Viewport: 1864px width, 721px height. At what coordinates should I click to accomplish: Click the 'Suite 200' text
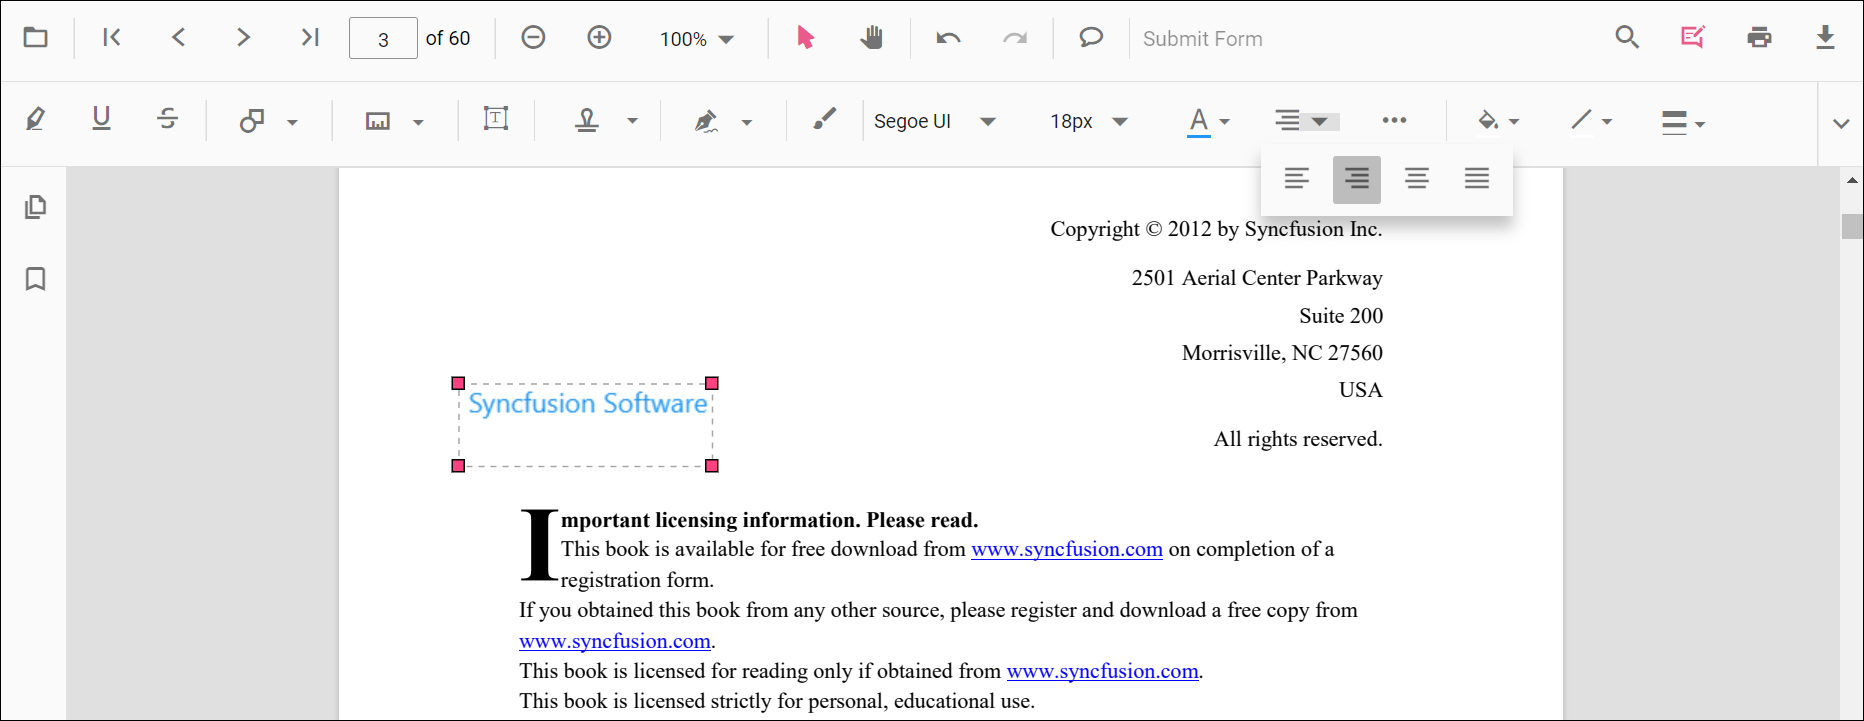[x=1341, y=316]
